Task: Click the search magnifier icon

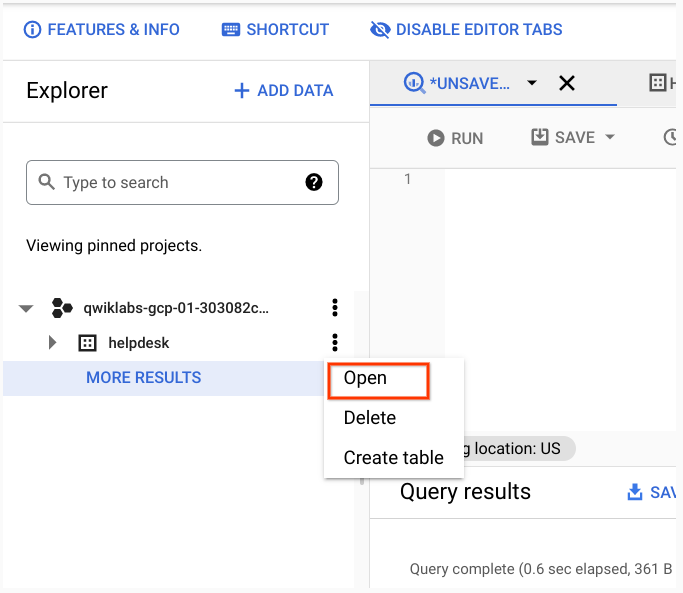Action: (47, 182)
